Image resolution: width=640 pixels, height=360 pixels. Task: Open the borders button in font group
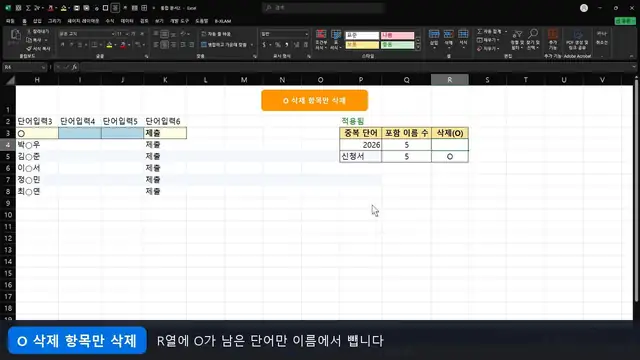tap(94, 44)
